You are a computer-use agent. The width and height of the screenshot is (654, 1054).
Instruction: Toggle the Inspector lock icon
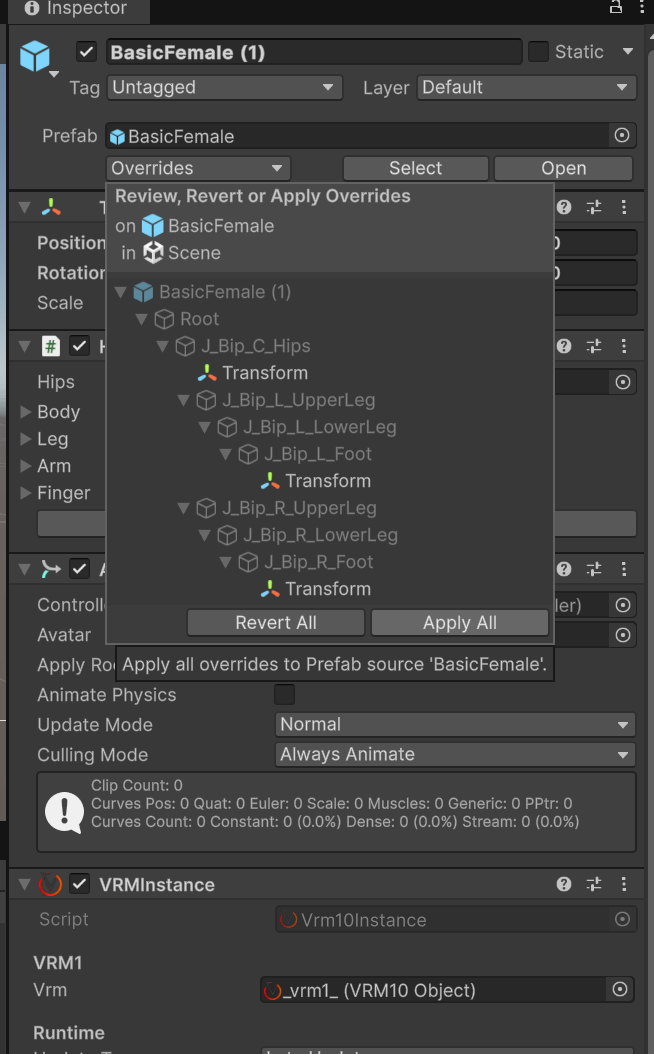coord(616,7)
